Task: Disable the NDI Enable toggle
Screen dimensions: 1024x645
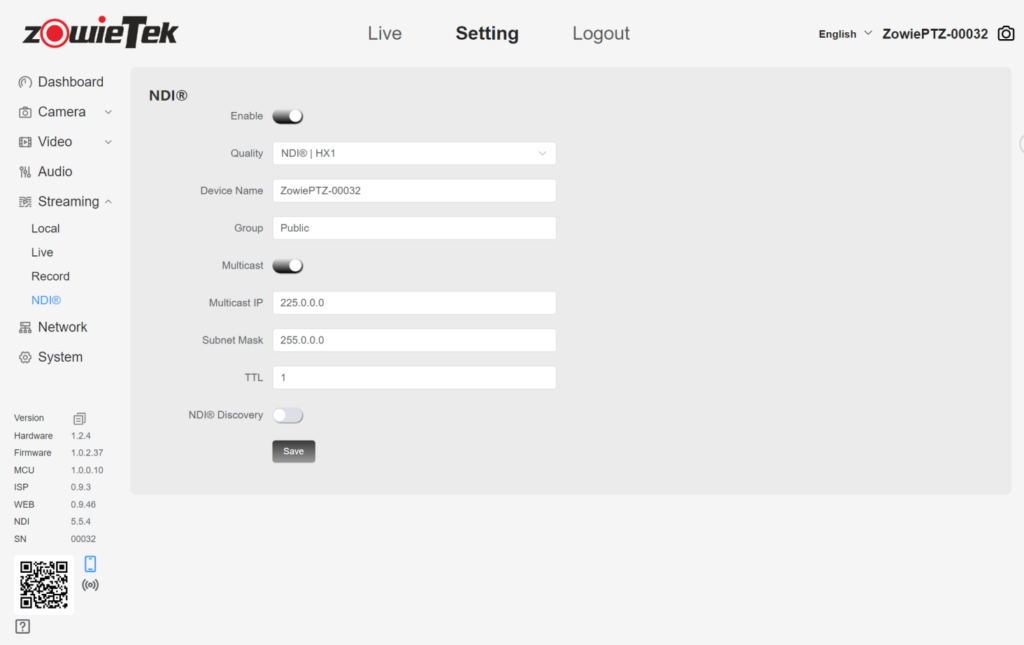Action: click(x=288, y=116)
